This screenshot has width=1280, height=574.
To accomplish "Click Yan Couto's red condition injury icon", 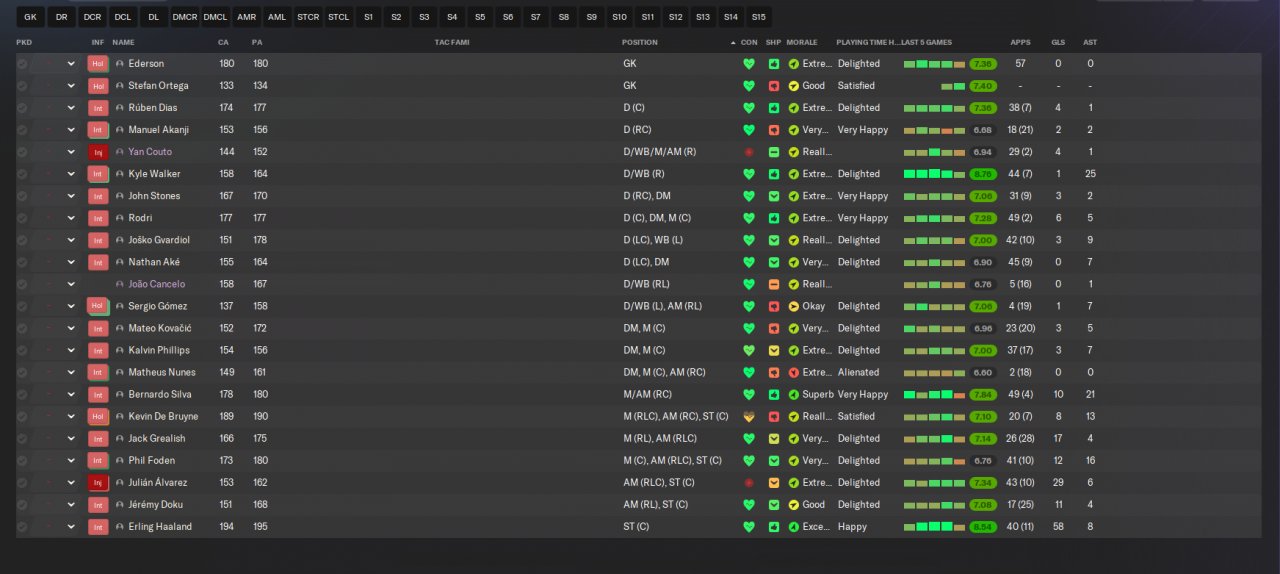I will 749,152.
